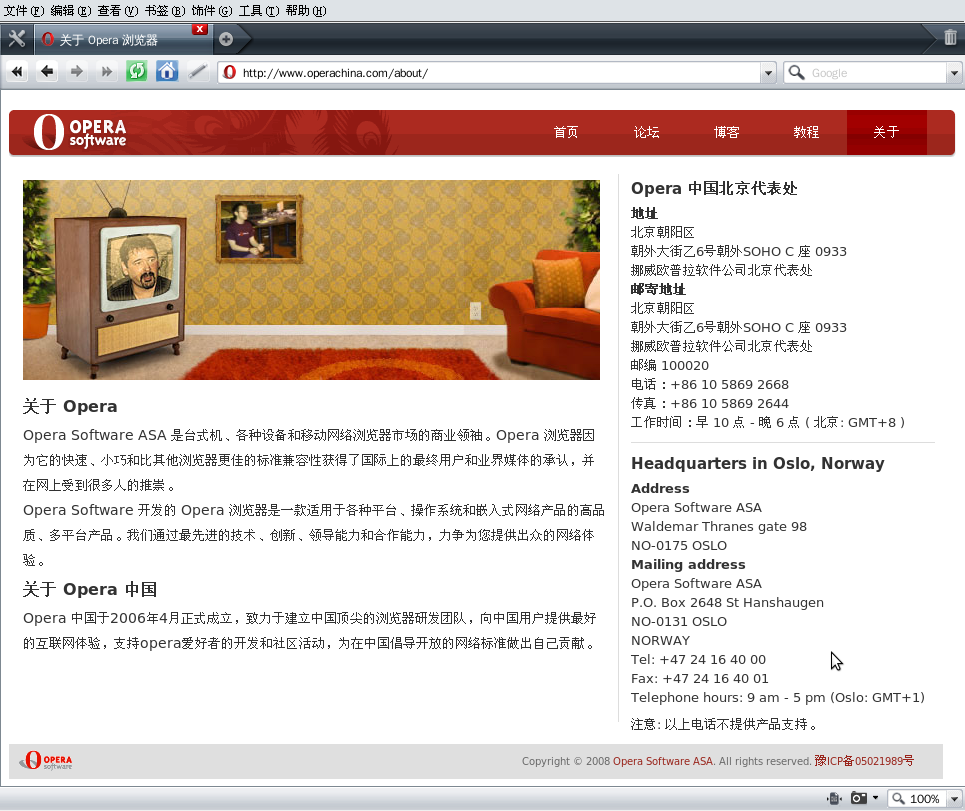Click the small Opera logo in the footer
The width and height of the screenshot is (965, 811).
point(46,761)
